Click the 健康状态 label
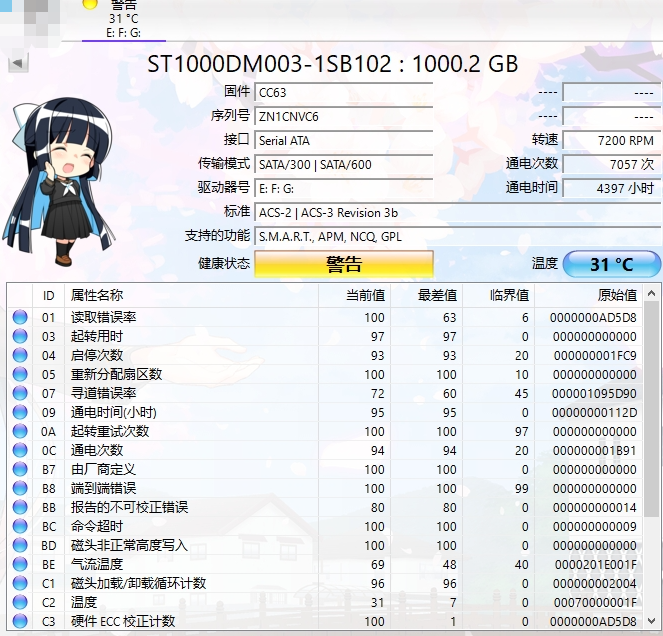 [x=224, y=263]
